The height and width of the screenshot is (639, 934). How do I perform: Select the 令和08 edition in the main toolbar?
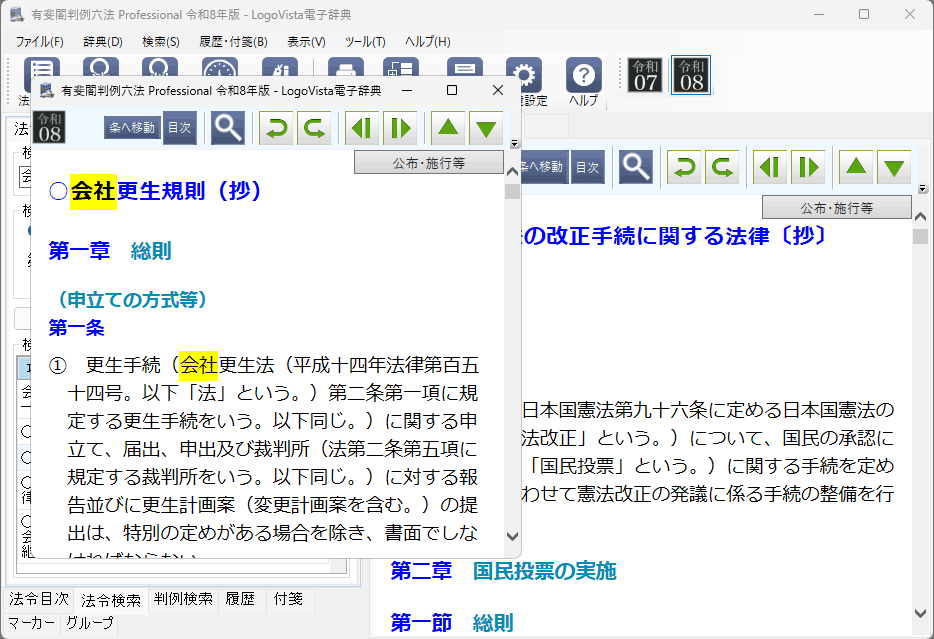[691, 75]
